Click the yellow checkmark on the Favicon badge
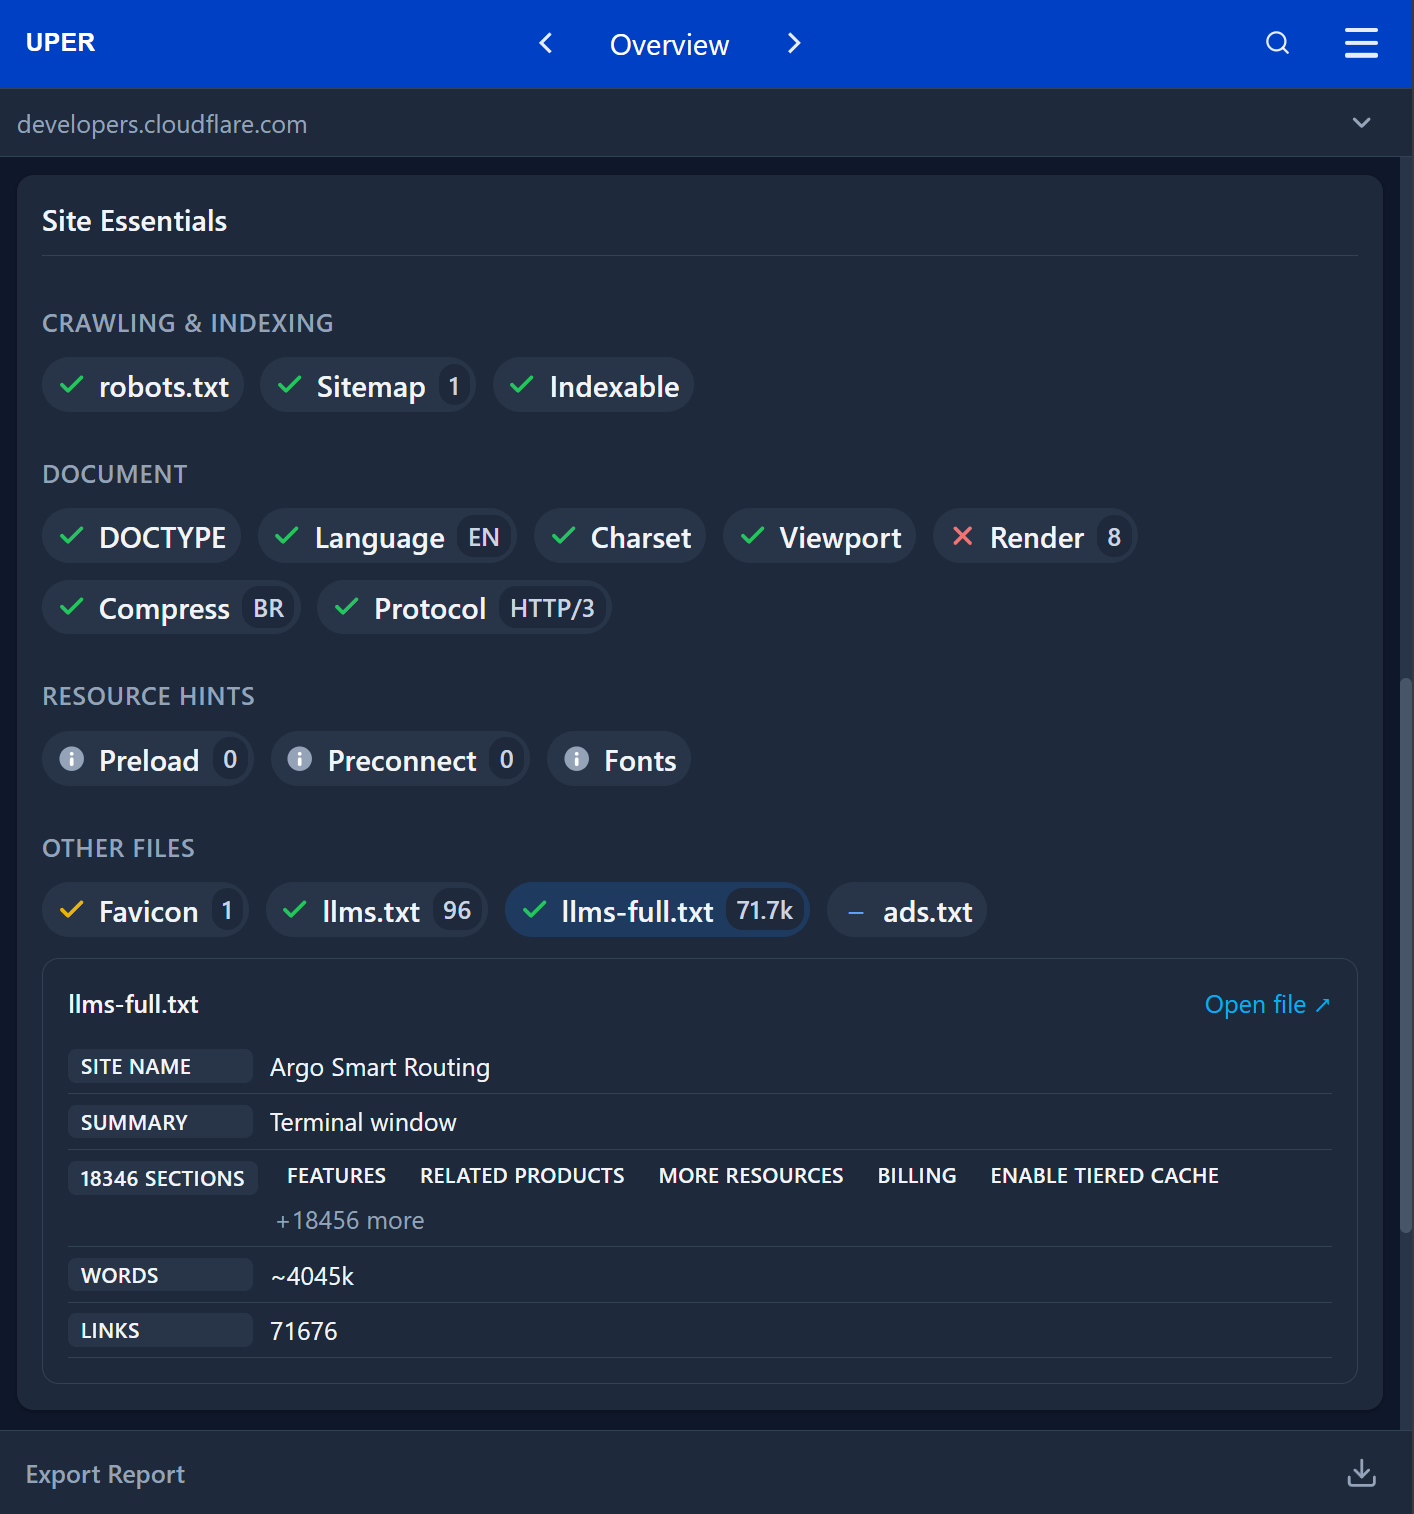 71,910
